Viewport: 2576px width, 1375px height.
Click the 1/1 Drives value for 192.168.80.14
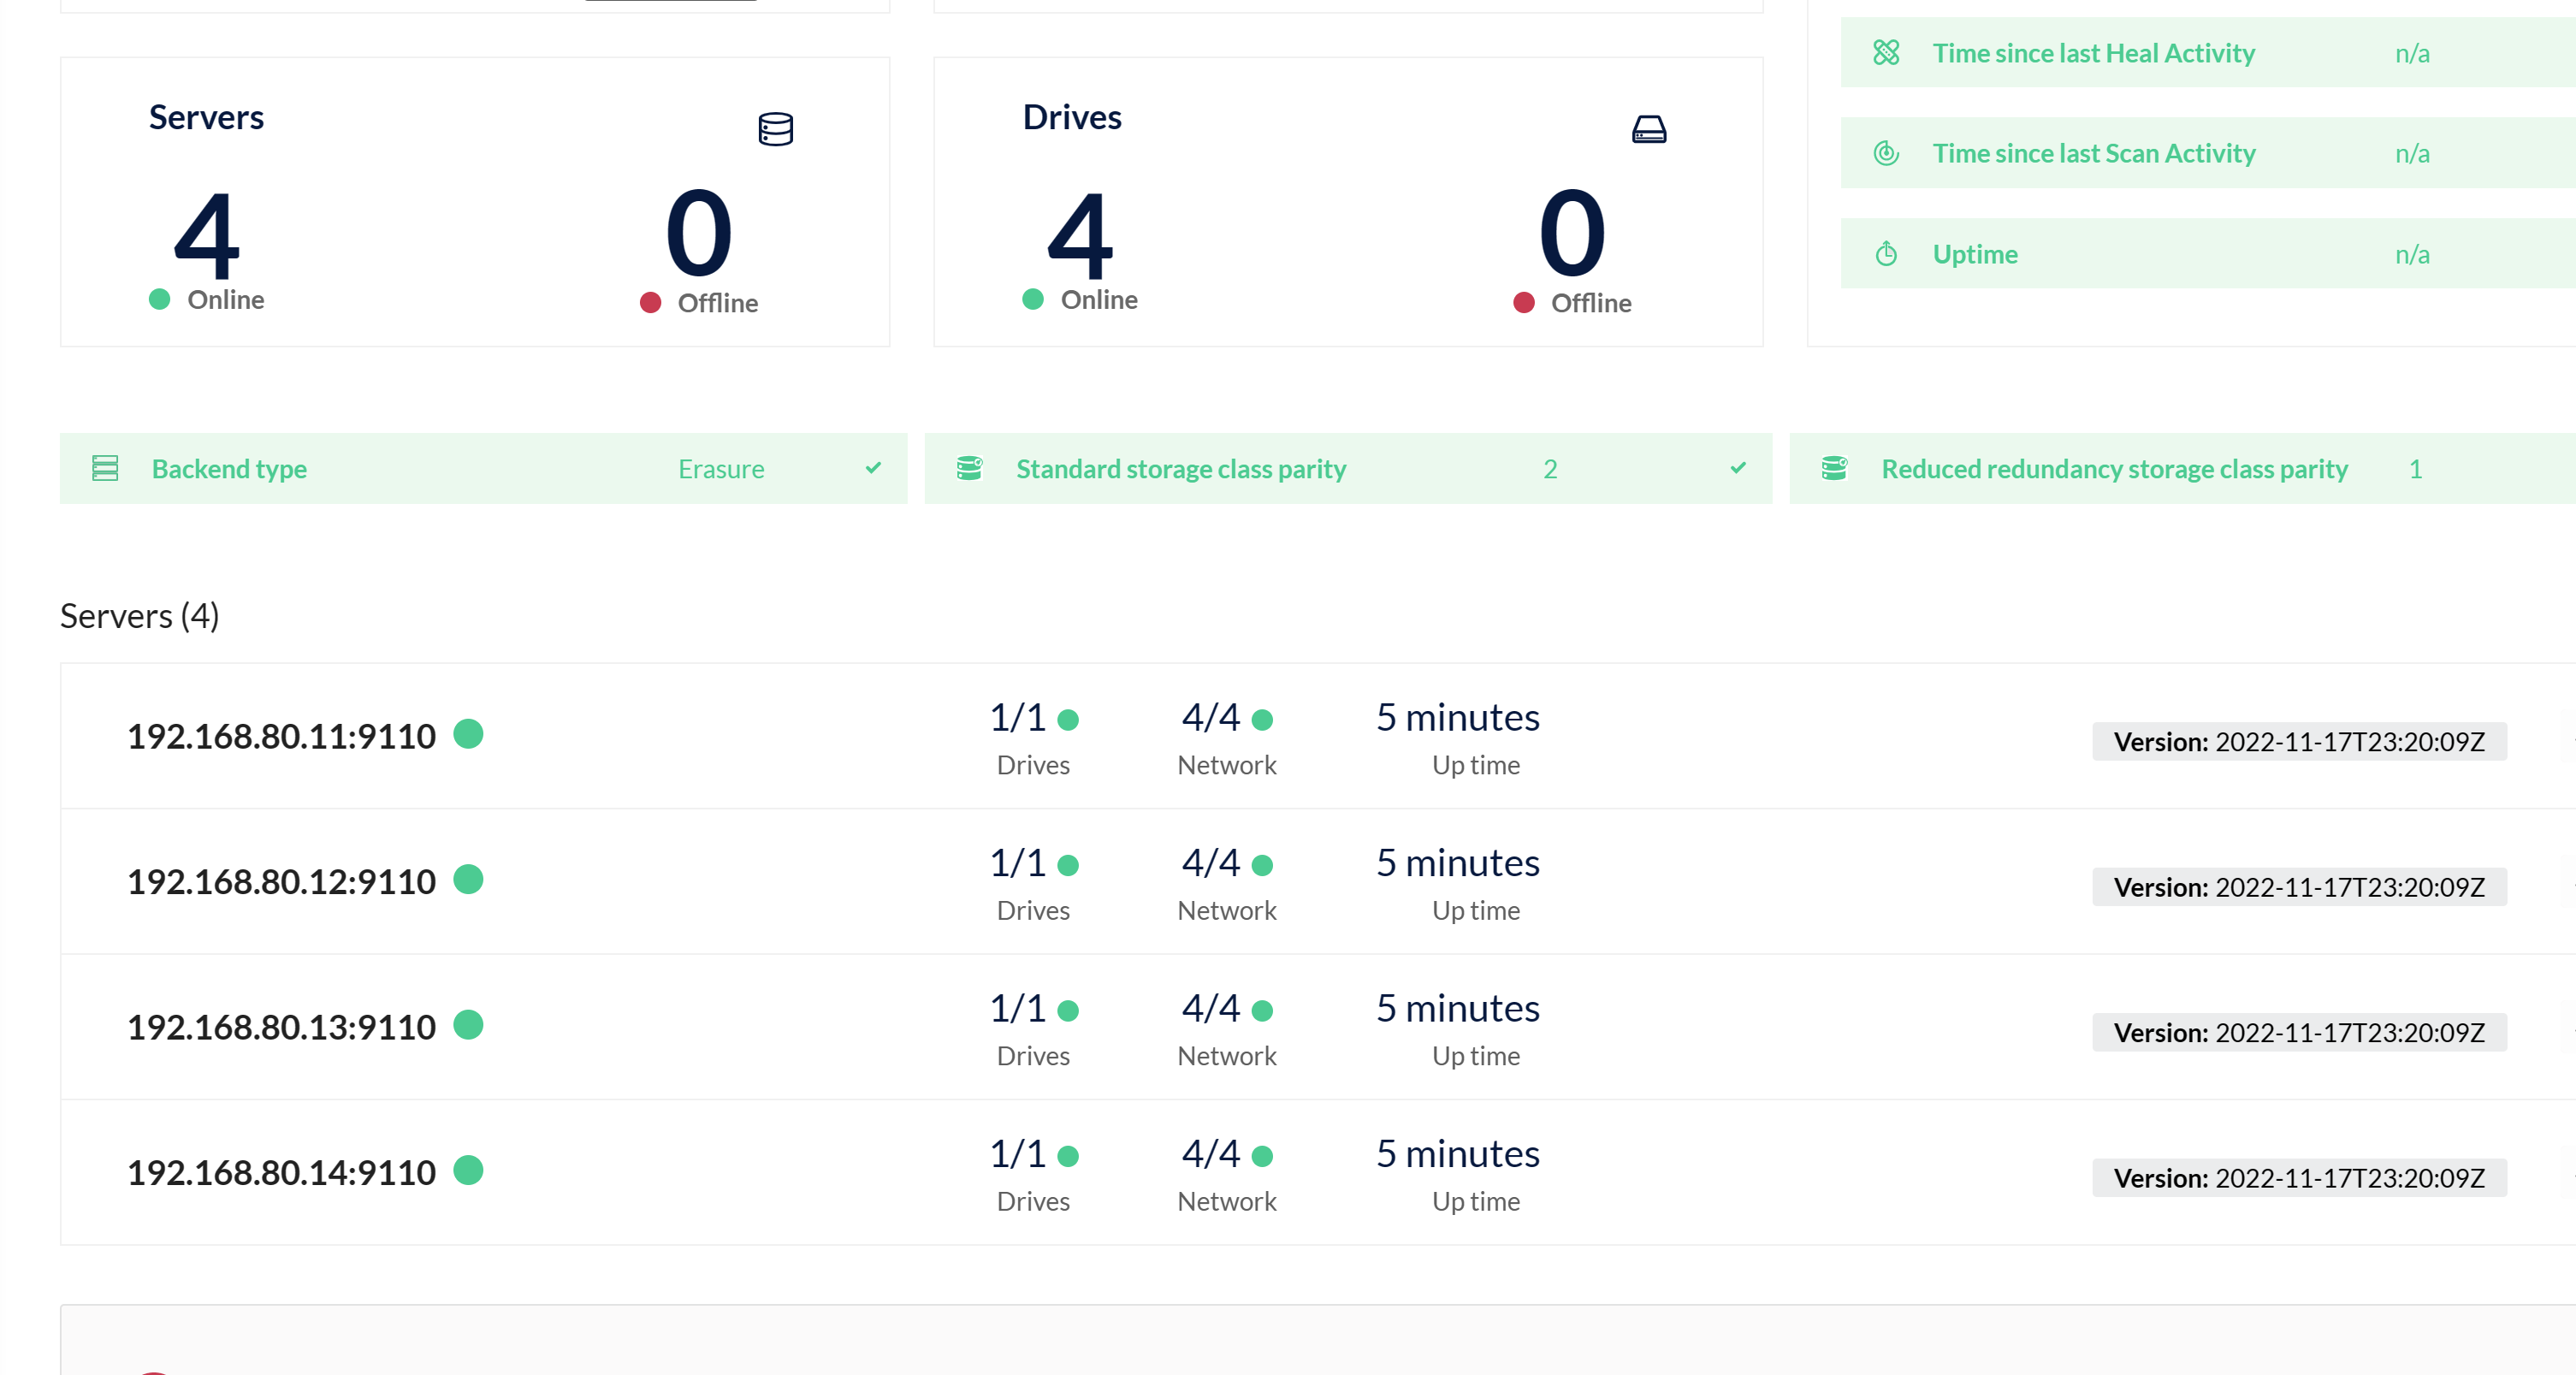pos(1017,1153)
